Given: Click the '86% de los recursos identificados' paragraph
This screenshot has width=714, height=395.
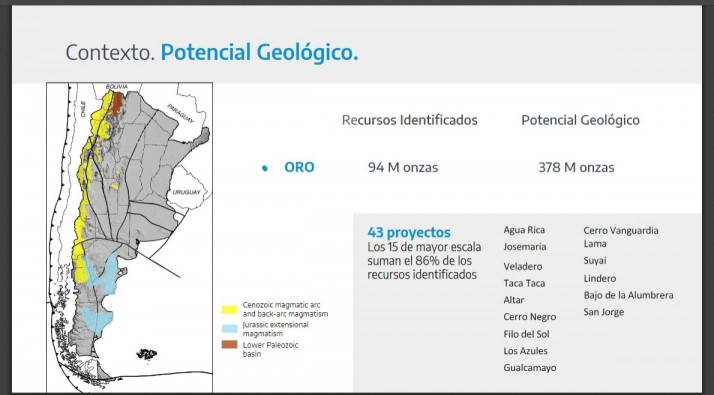Looking at the screenshot, I should pyautogui.click(x=424, y=261).
